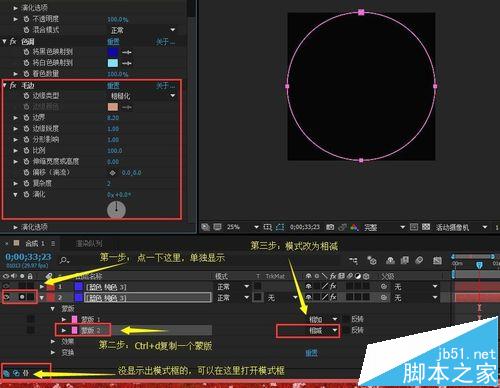Image resolution: width=500 pixels, height=388 pixels.
Task: Toggle stopwatch for 演化 property
Action: pos(26,194)
